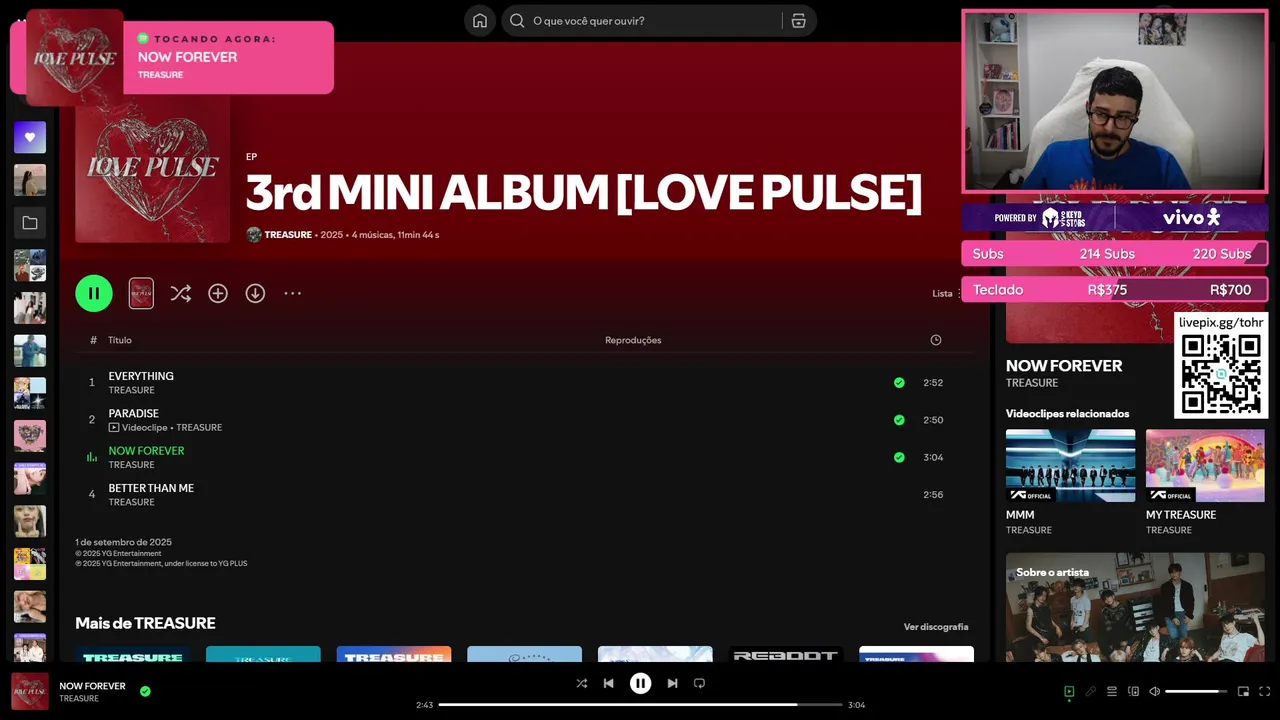The image size is (1280, 720).
Task: Open the folder item in the sidebar
Action: tap(30, 223)
